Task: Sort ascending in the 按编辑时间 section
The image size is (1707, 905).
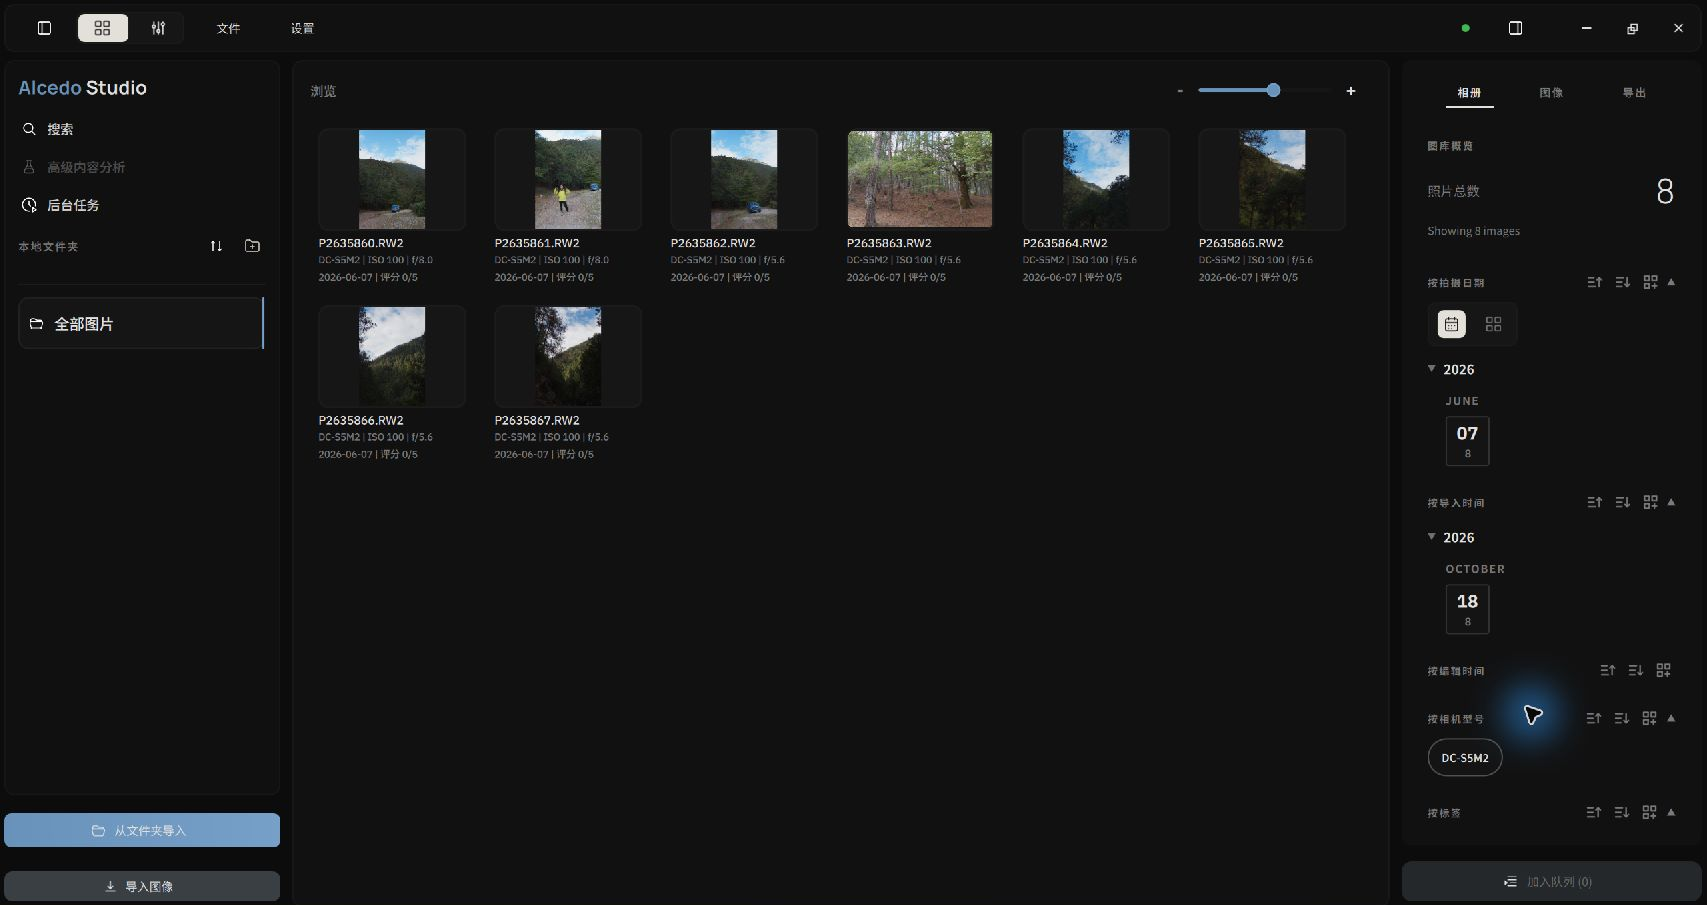Action: click(1607, 670)
